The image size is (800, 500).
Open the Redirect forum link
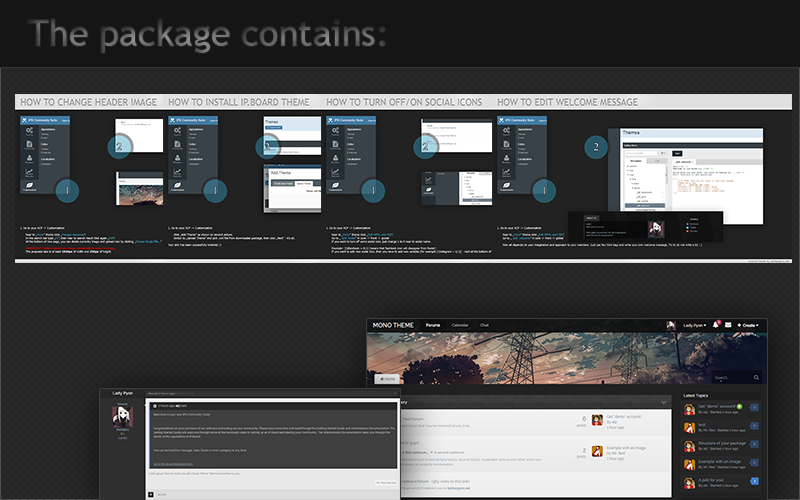415,481
